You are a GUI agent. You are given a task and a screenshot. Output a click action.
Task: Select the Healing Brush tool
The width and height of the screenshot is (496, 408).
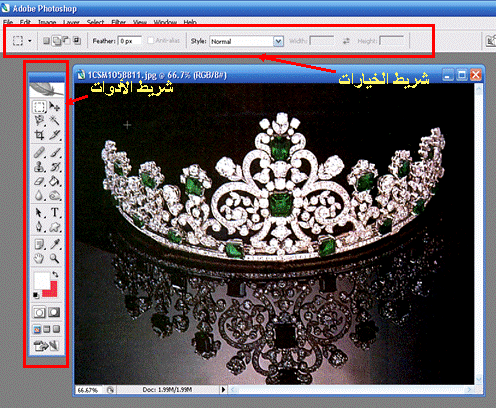click(39, 153)
